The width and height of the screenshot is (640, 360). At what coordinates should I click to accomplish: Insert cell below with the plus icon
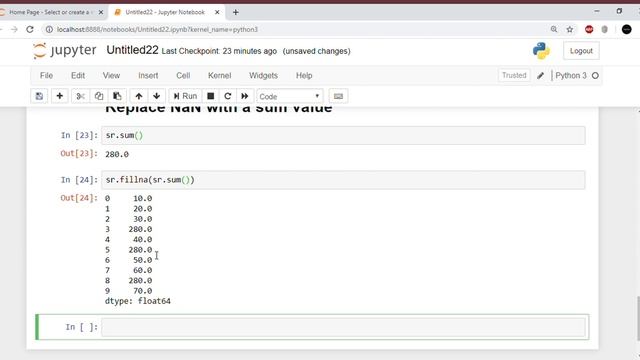click(x=60, y=96)
